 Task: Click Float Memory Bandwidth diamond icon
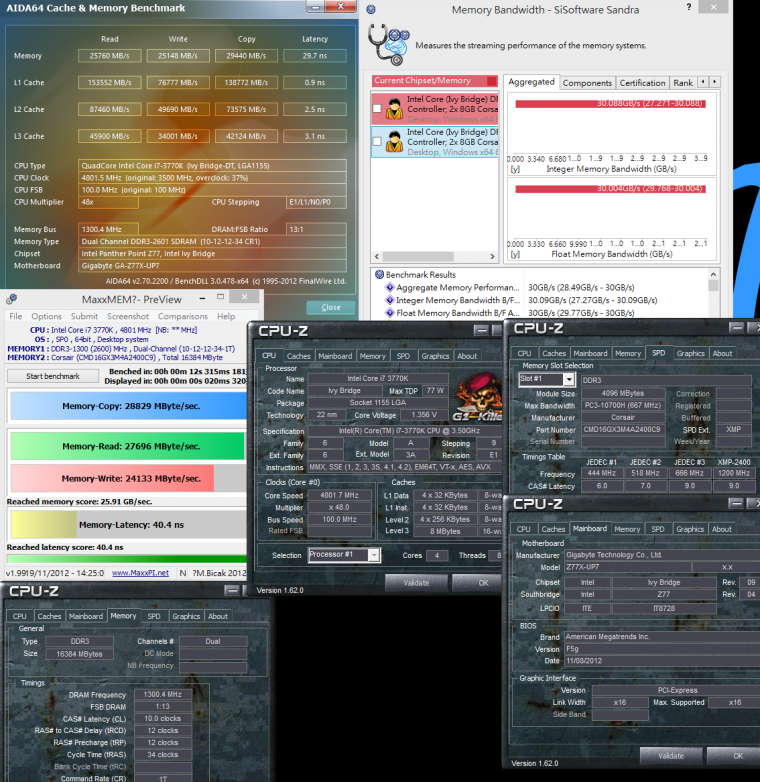point(390,313)
